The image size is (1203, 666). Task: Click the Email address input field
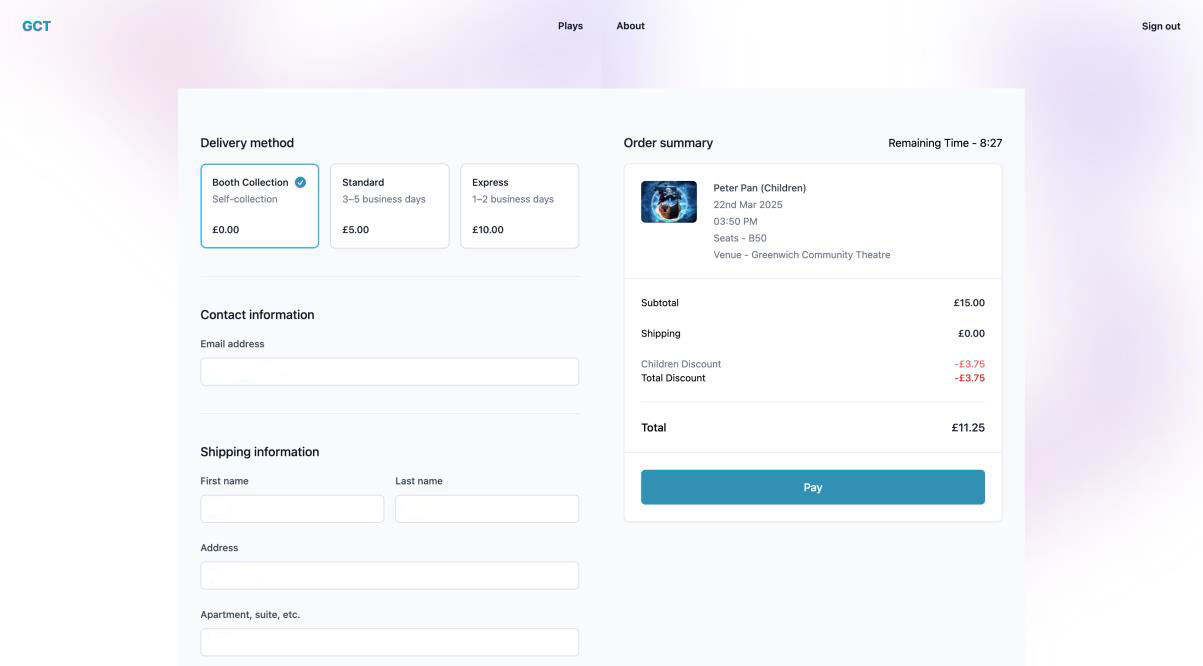pos(389,370)
